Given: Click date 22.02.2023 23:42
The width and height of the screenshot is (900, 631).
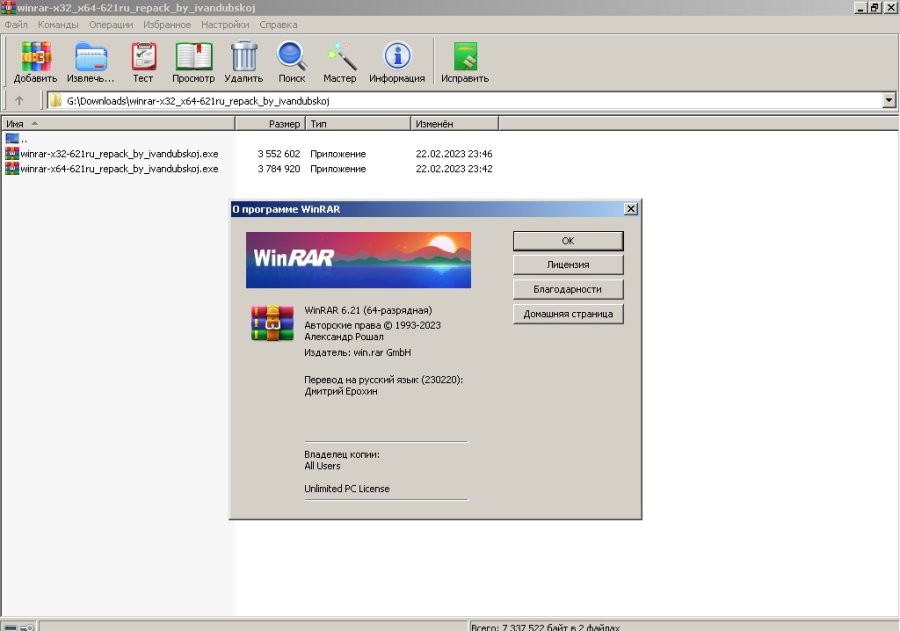Looking at the screenshot, I should [454, 169].
